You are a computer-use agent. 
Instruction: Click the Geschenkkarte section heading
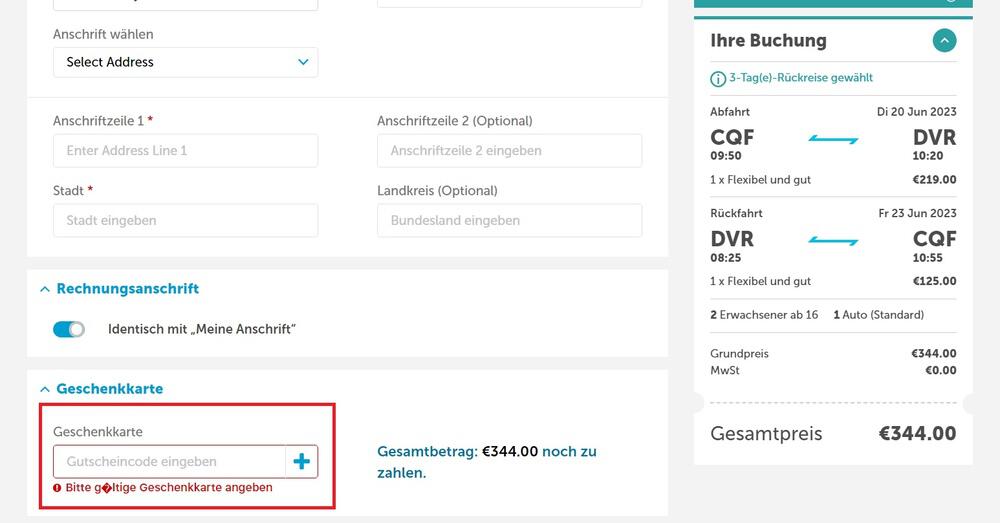pyautogui.click(x=110, y=388)
